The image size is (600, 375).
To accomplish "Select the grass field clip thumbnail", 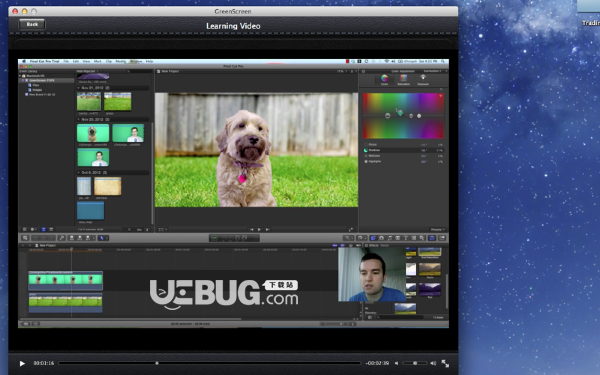I will pyautogui.click(x=117, y=101).
